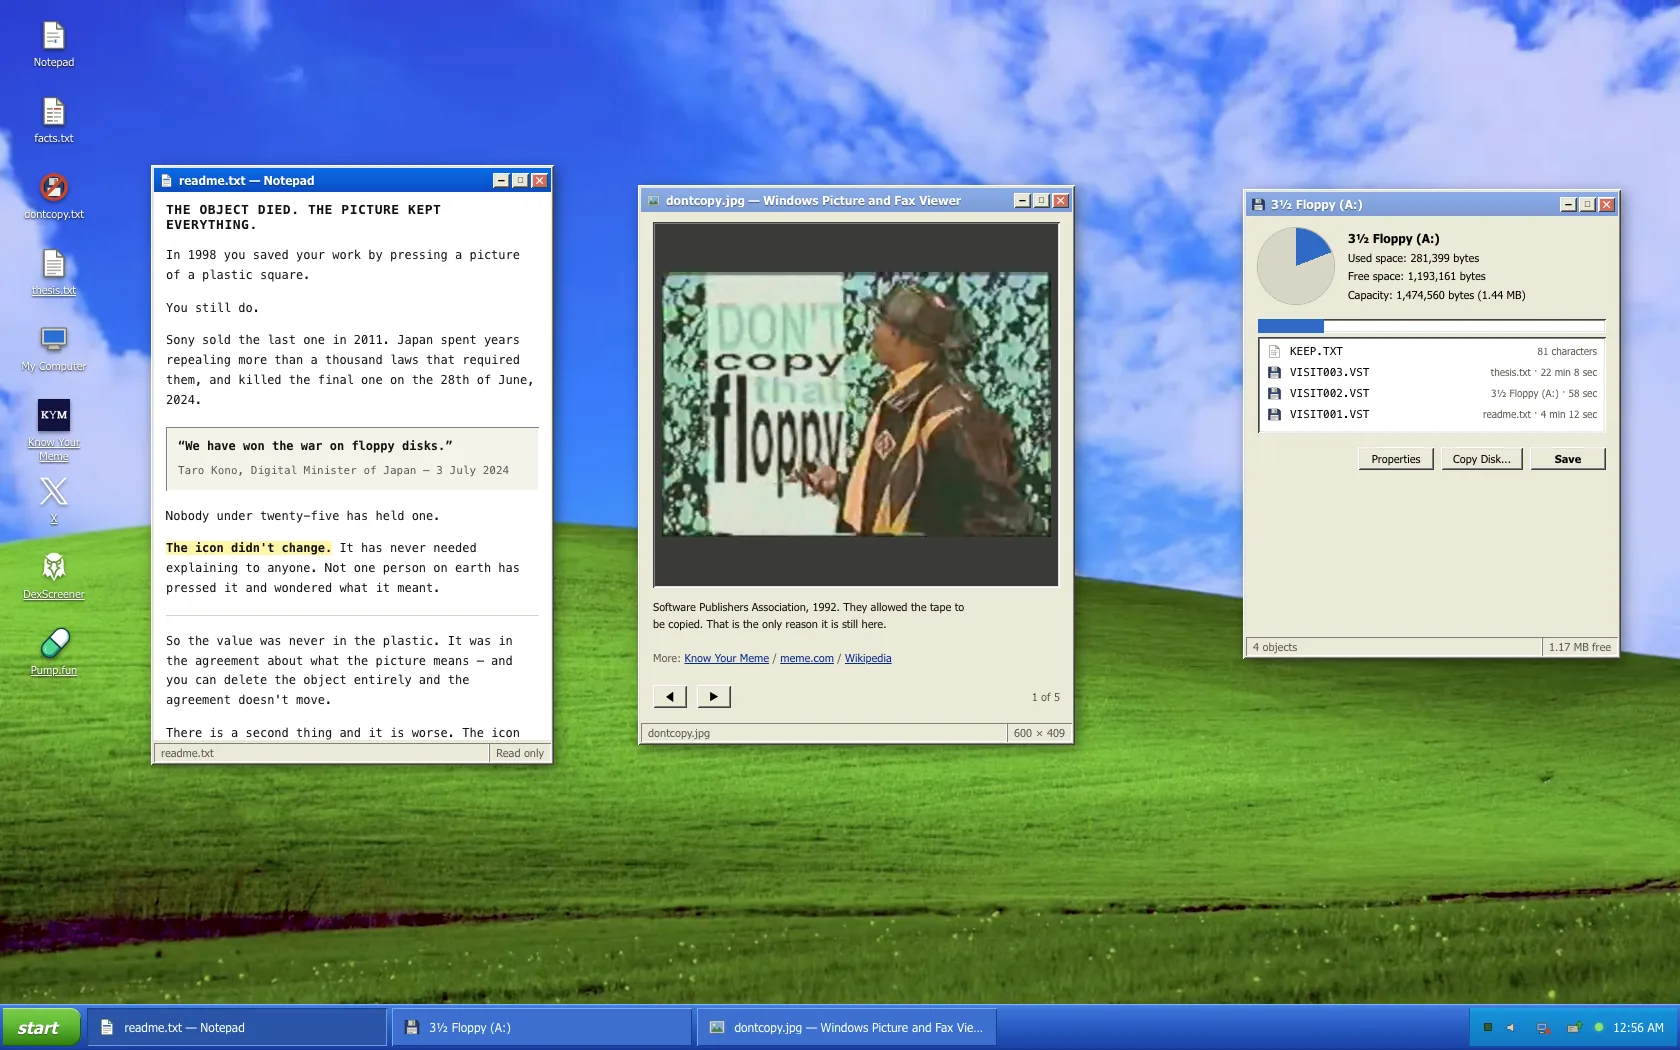The image size is (1680, 1050).
Task: Click the green square tray icon
Action: 1488,1028
